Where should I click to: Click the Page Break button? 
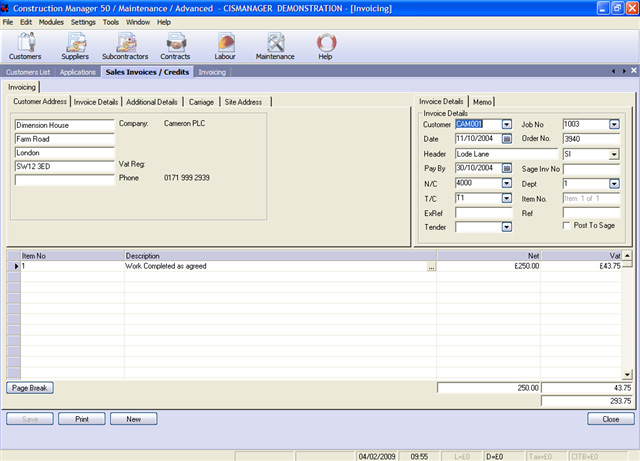point(30,388)
